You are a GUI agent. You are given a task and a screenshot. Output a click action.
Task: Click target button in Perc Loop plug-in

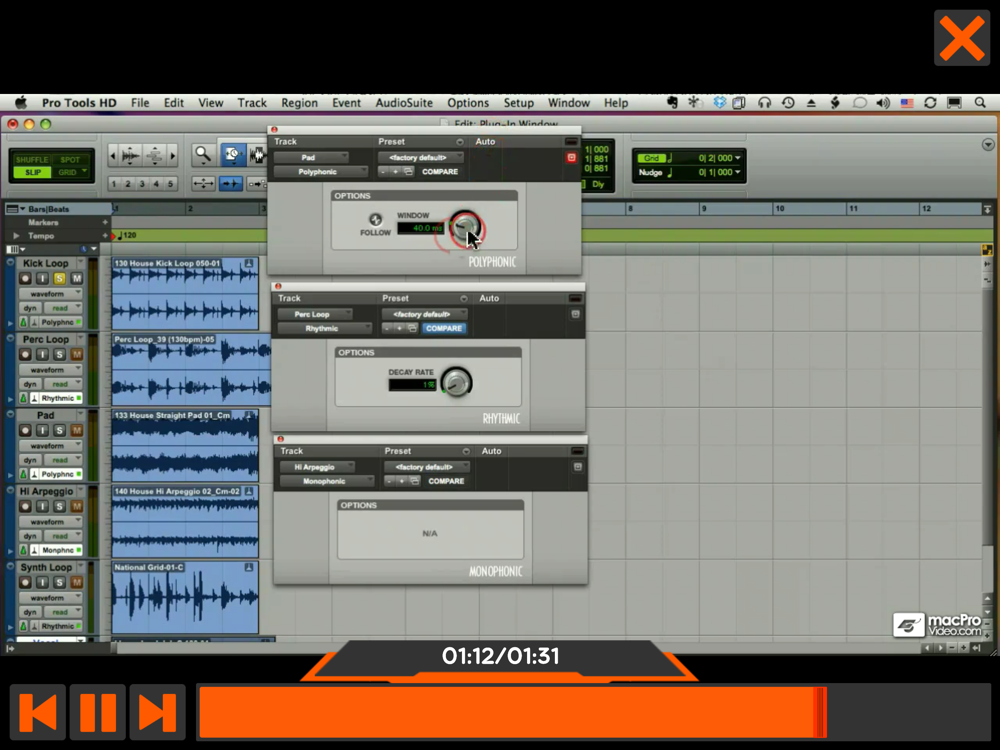tap(575, 314)
